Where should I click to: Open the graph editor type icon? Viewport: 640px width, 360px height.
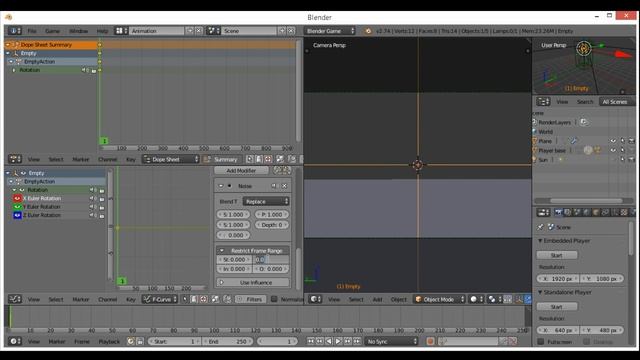click(15, 299)
